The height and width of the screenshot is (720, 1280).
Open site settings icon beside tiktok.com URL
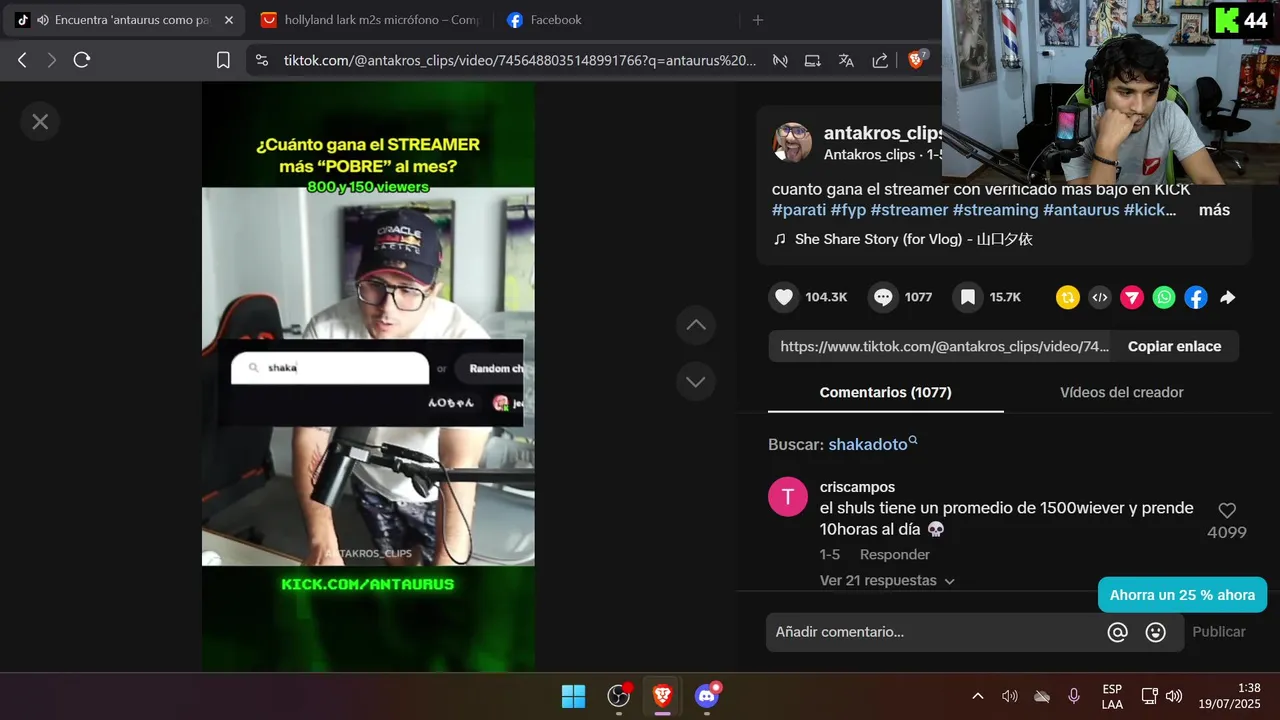coord(262,60)
